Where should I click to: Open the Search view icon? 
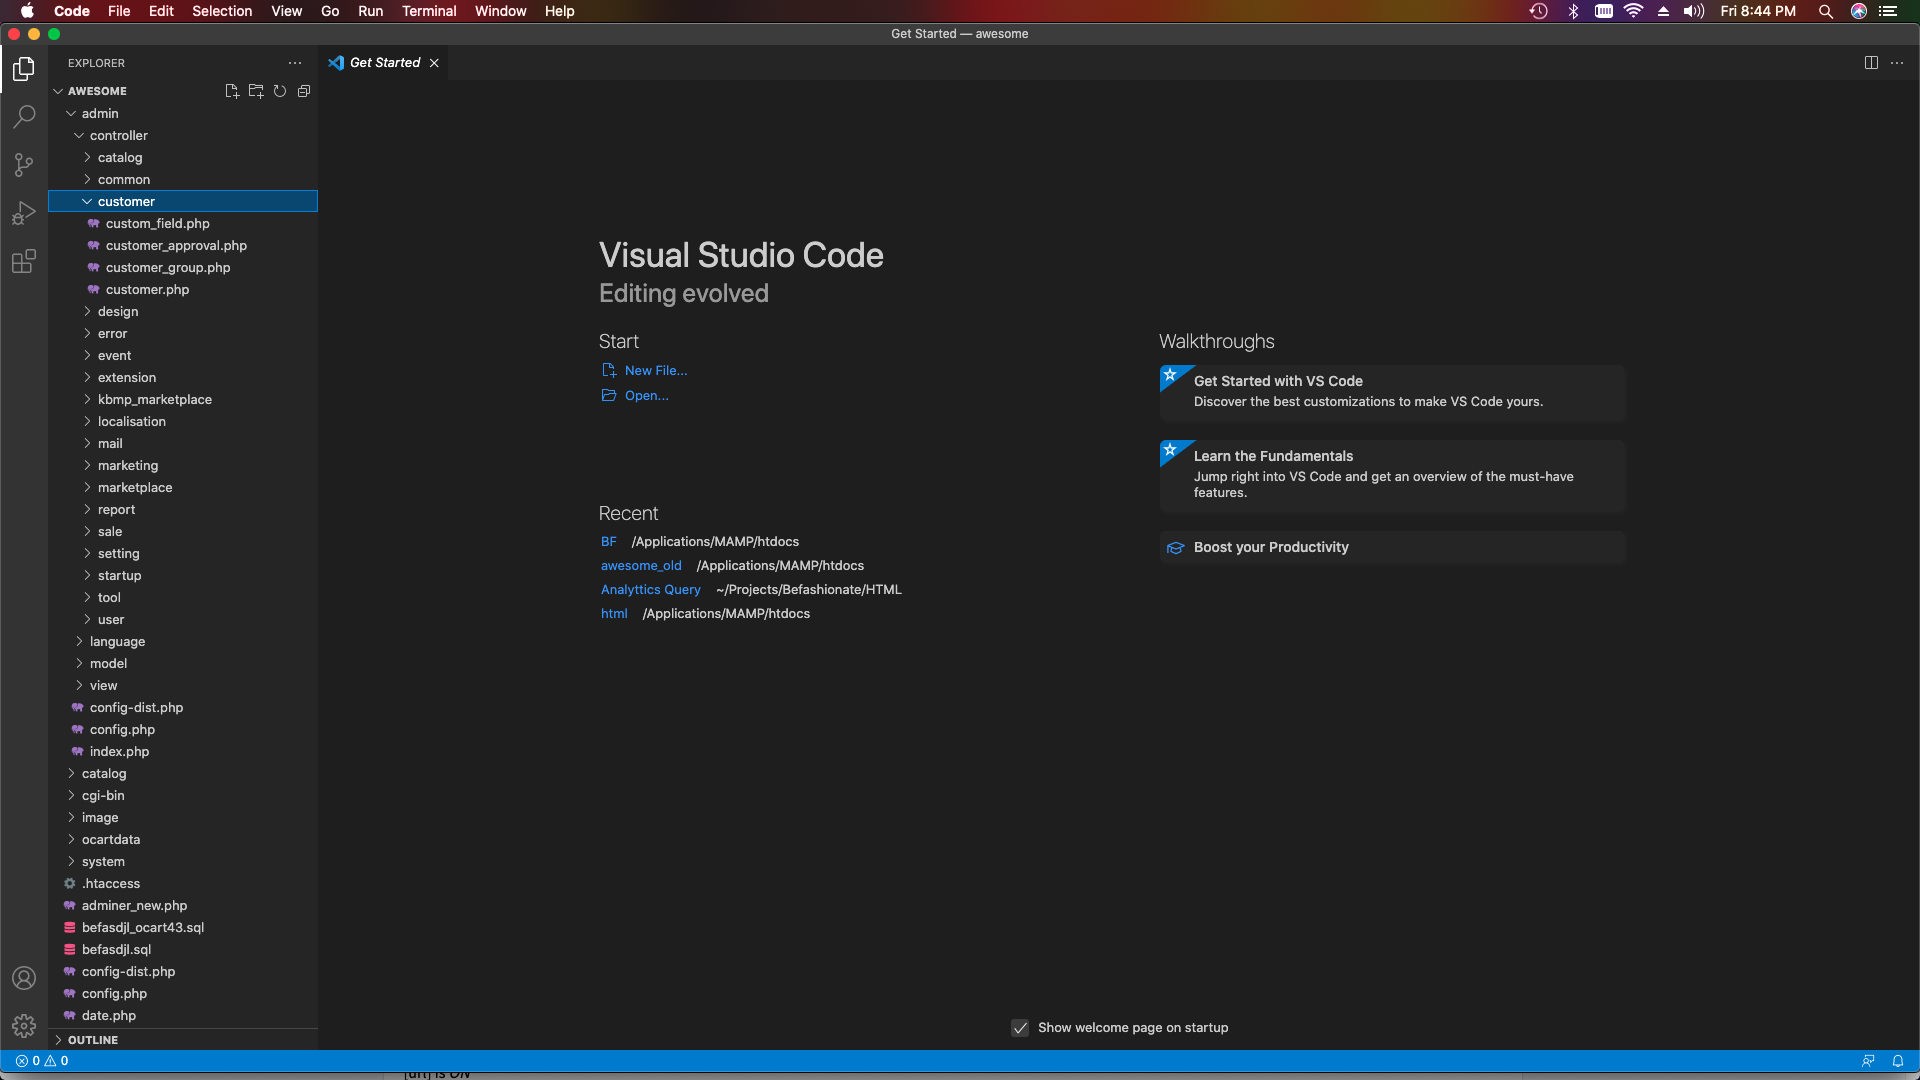coord(24,116)
